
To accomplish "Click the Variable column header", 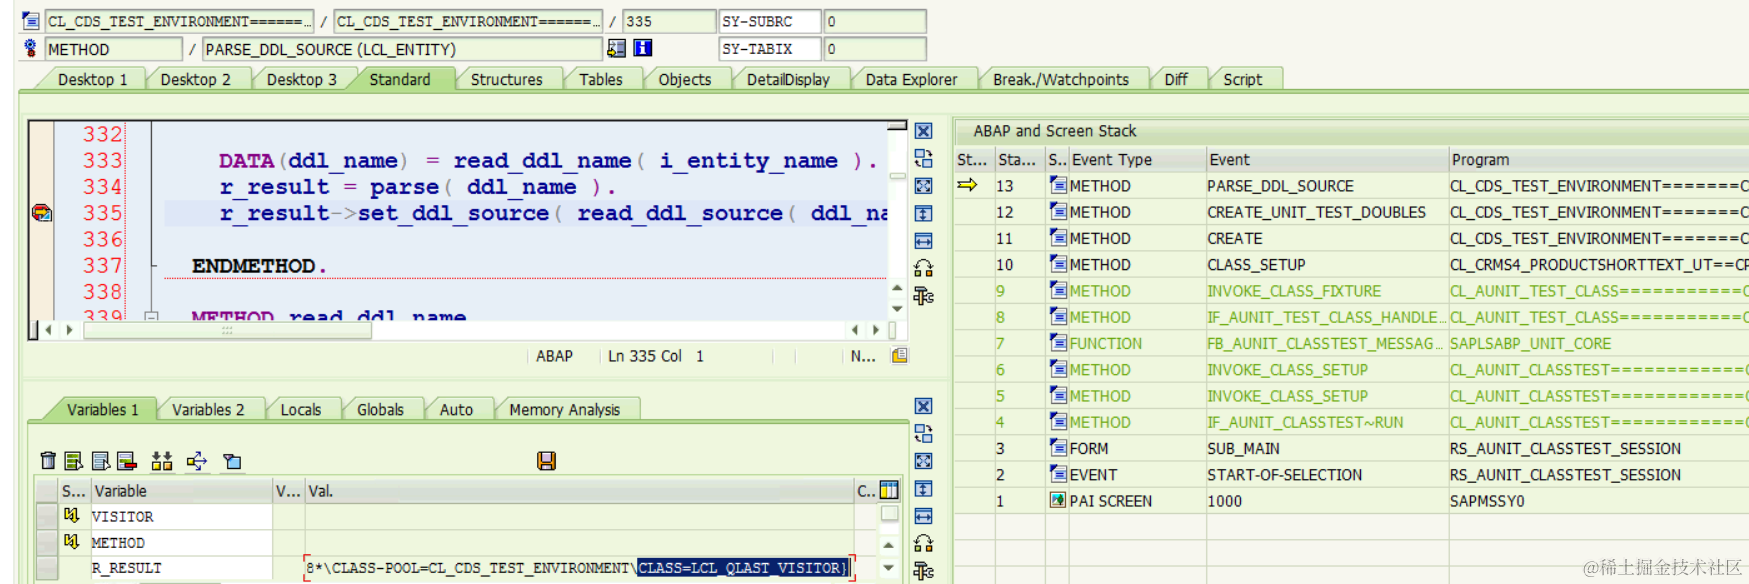I will (182, 491).
